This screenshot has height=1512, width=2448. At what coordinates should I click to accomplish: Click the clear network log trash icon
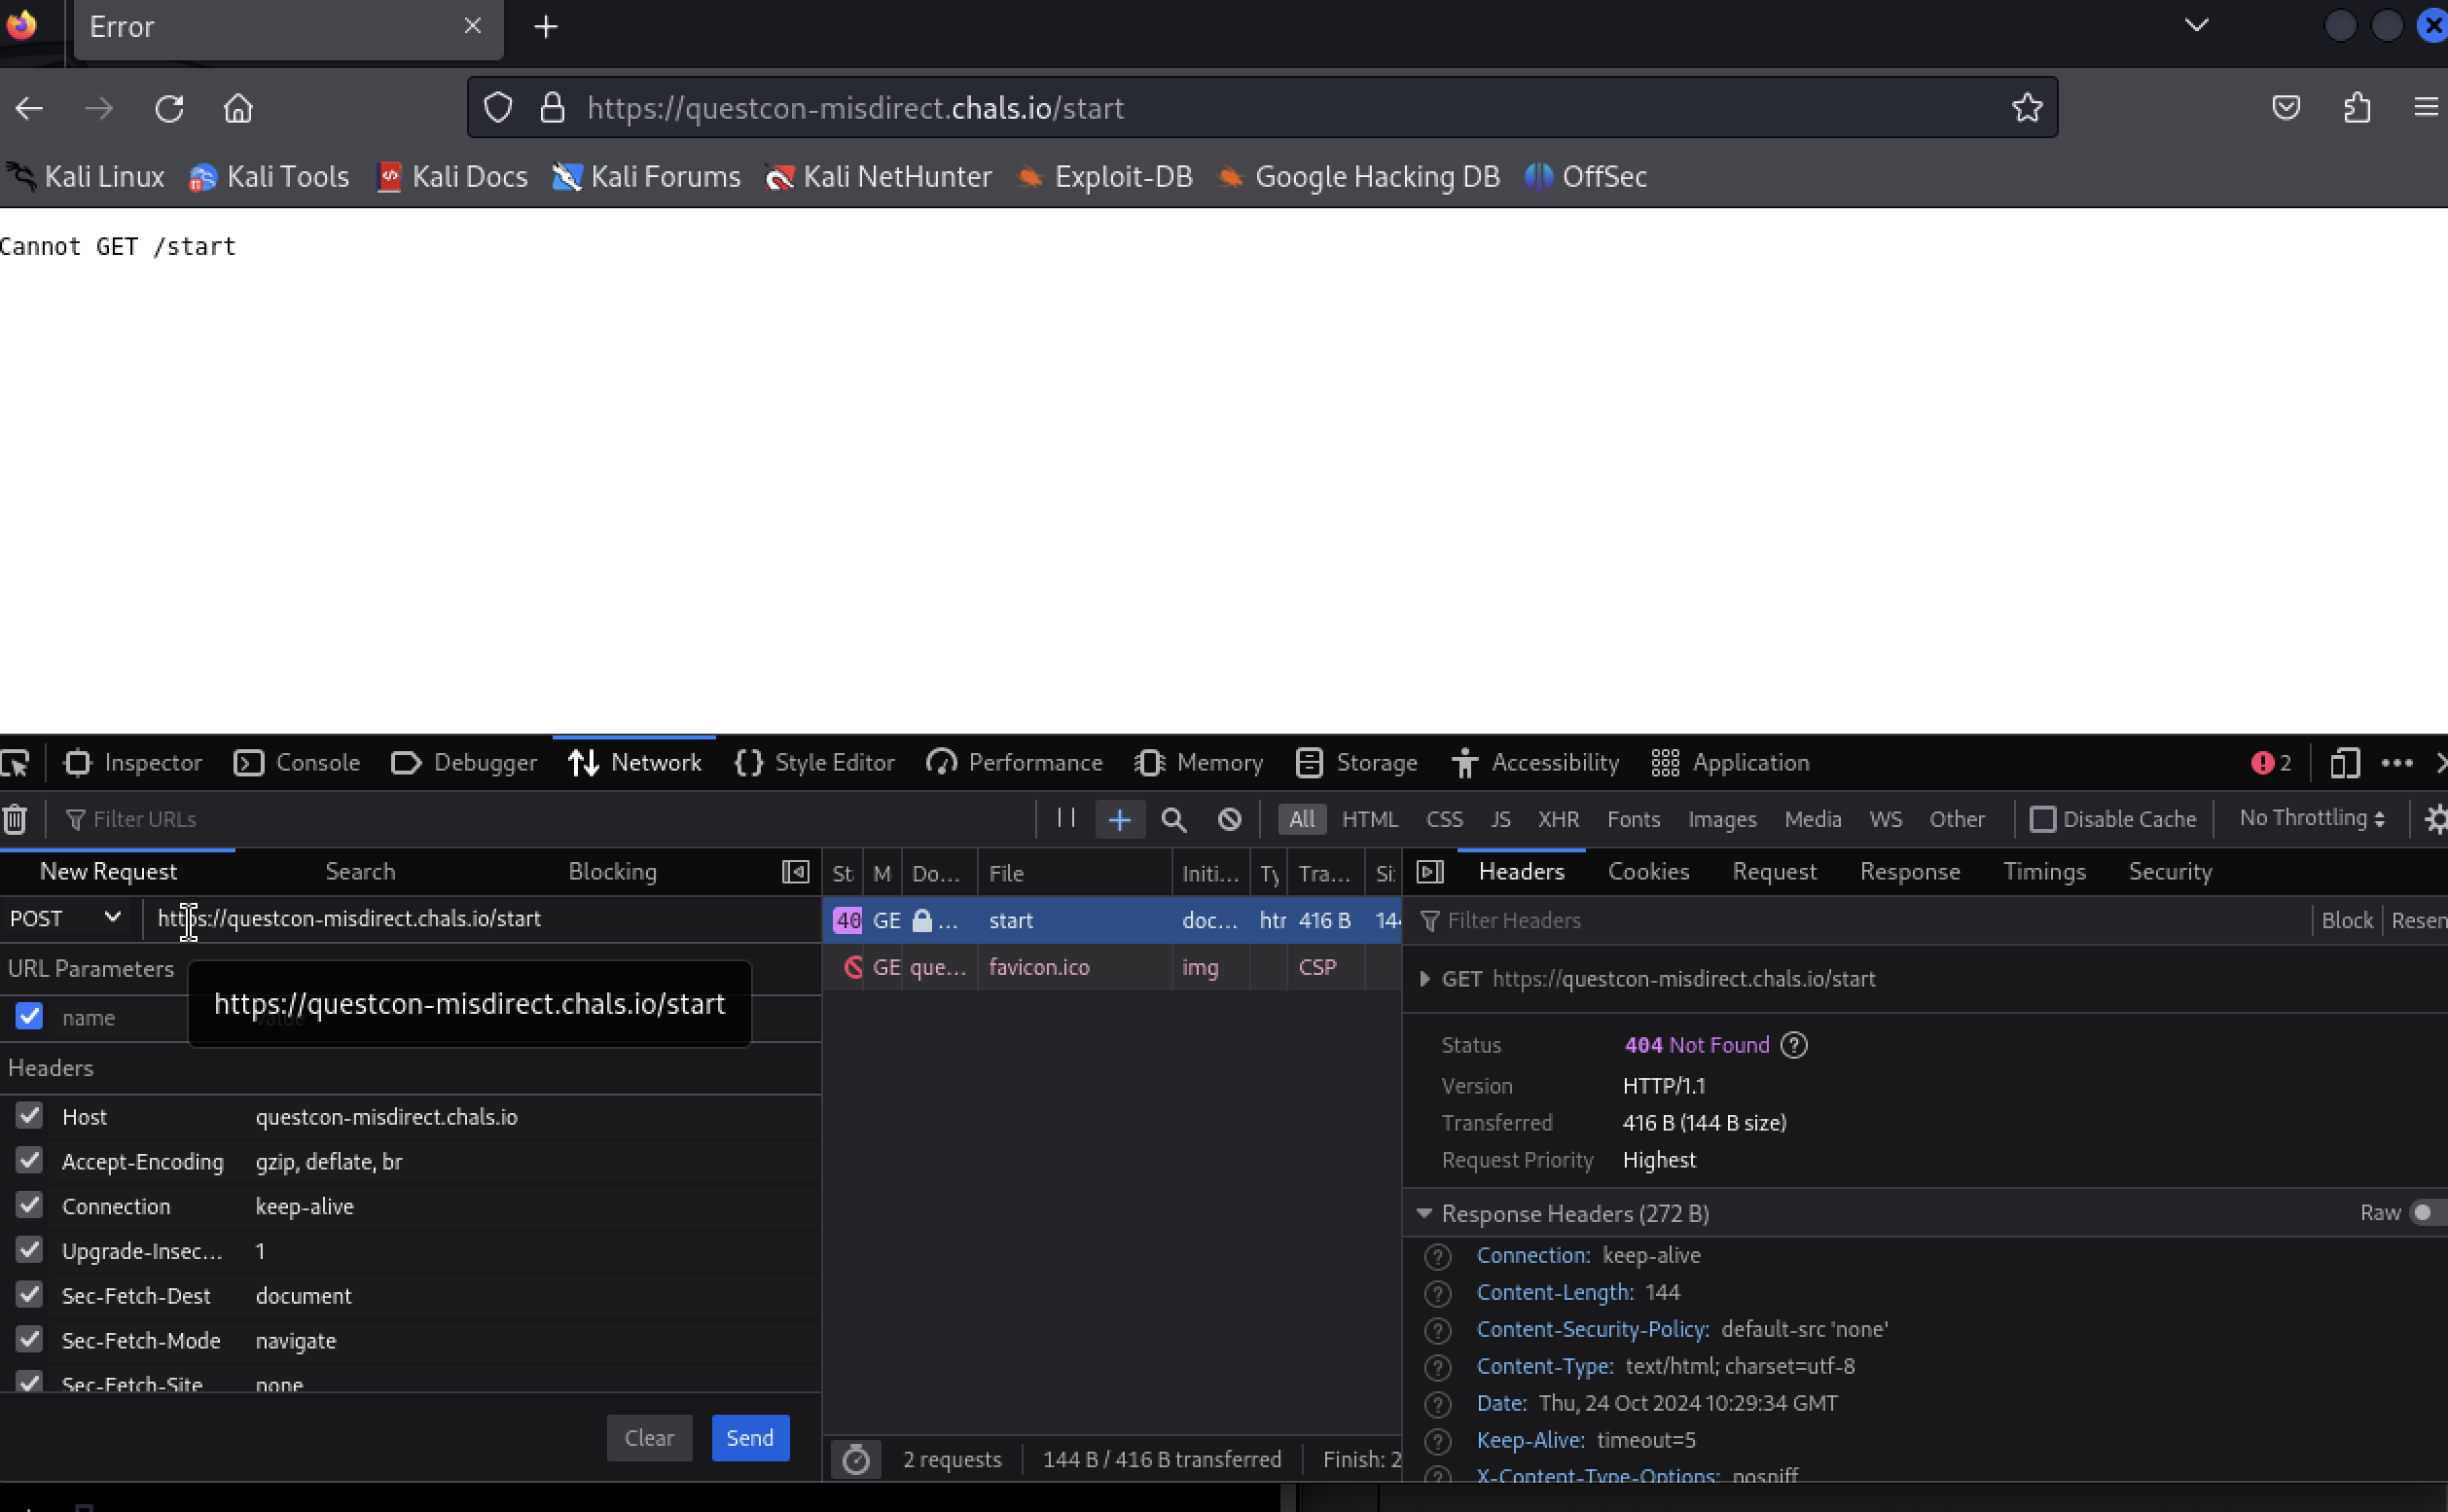(15, 819)
